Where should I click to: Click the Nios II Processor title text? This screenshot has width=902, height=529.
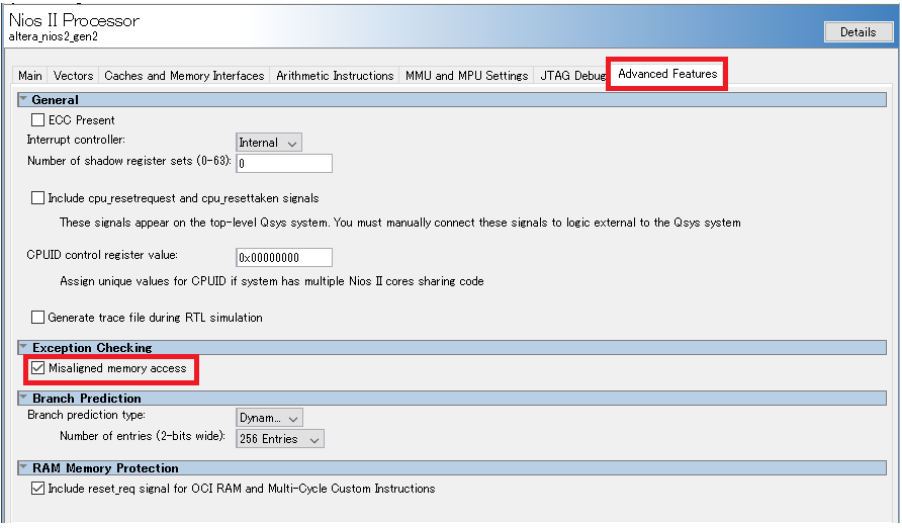click(x=74, y=20)
